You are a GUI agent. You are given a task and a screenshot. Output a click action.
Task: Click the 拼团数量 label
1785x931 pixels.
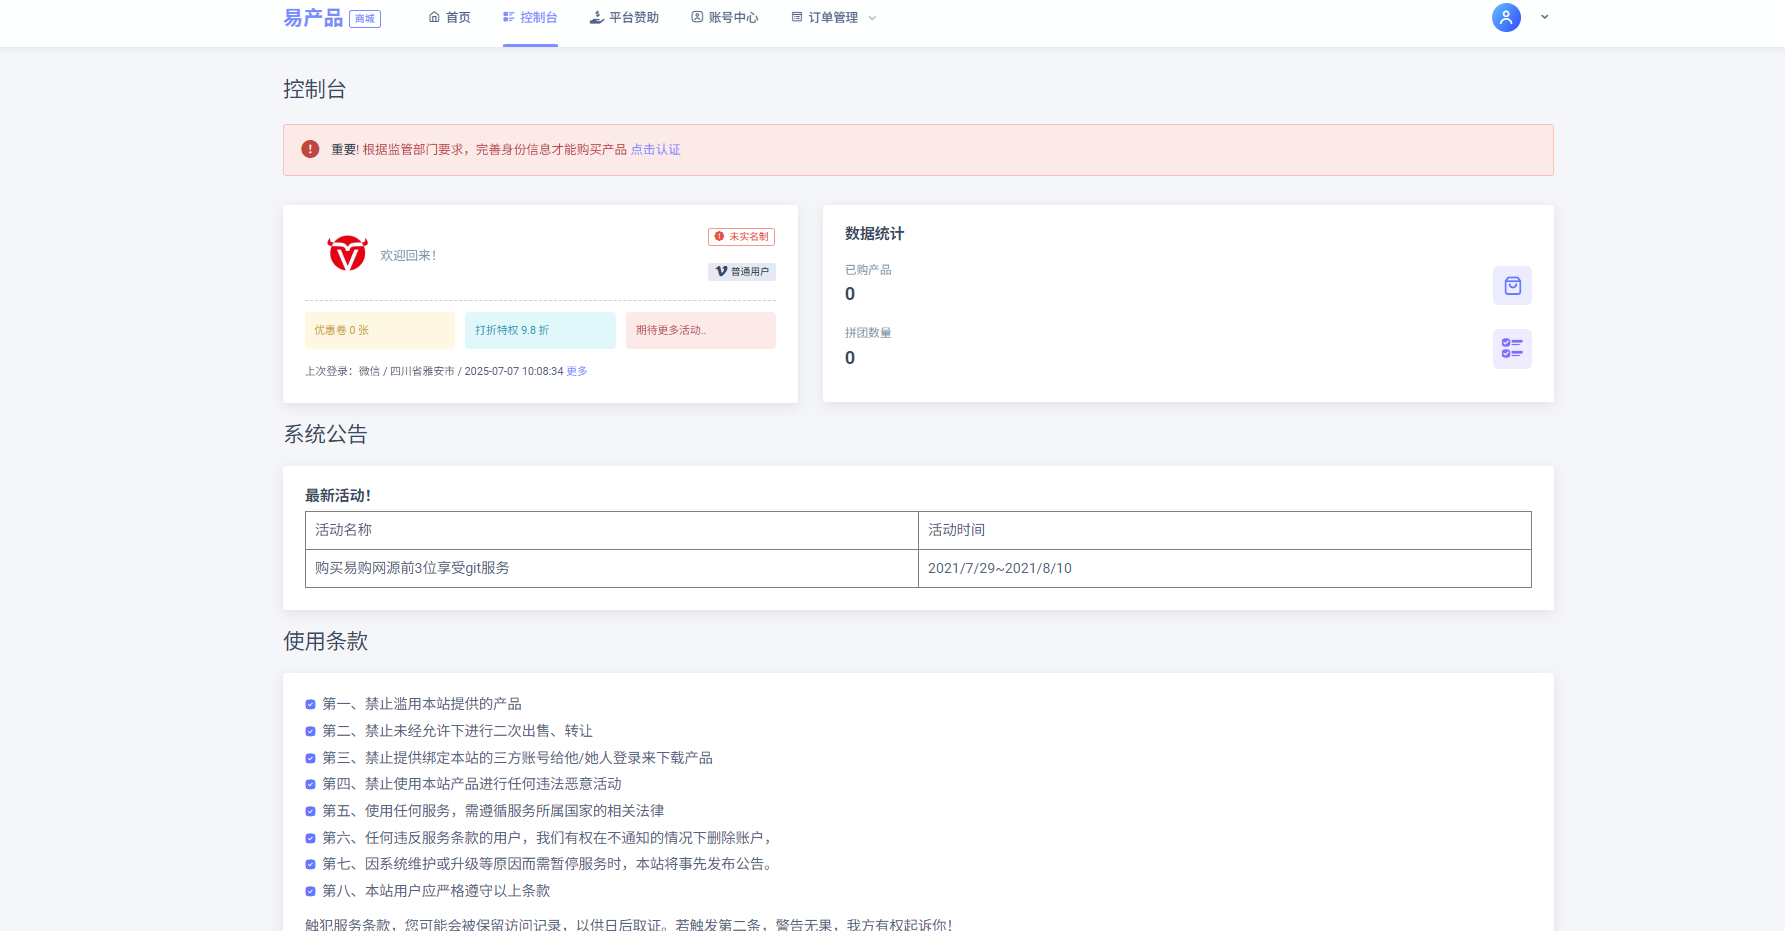(868, 333)
